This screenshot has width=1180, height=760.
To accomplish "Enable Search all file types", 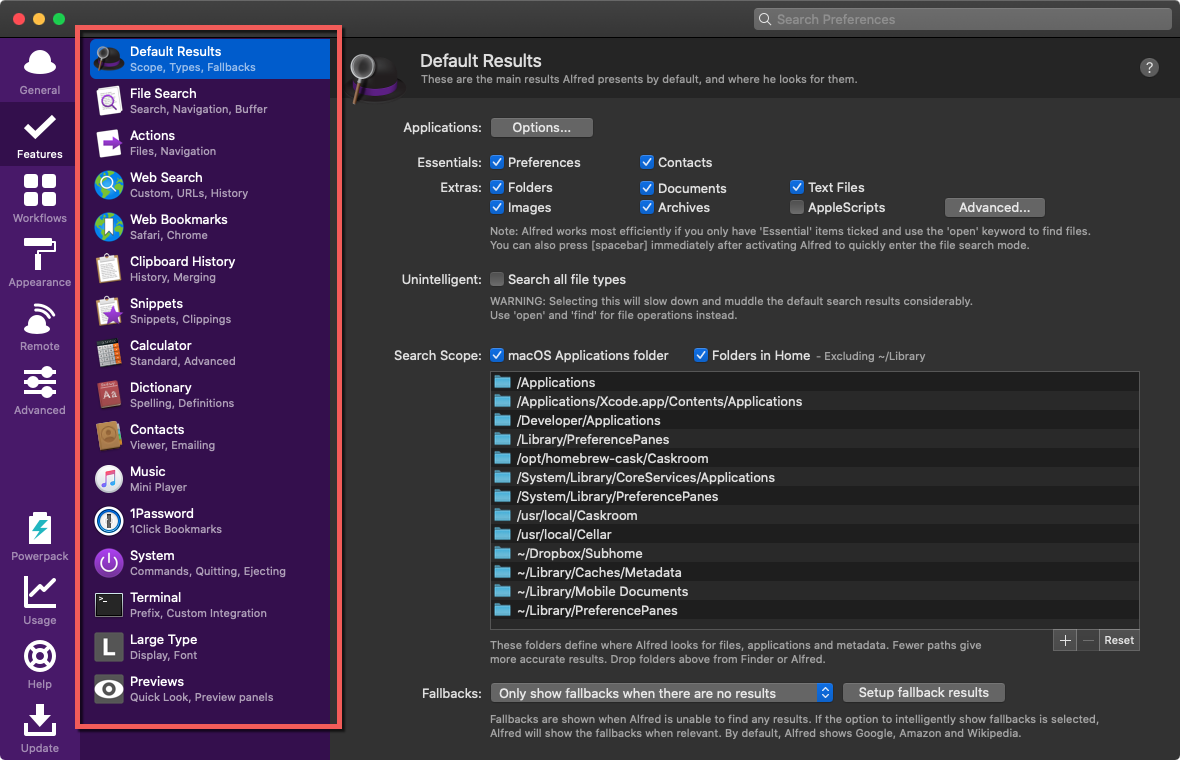I will [x=497, y=279].
